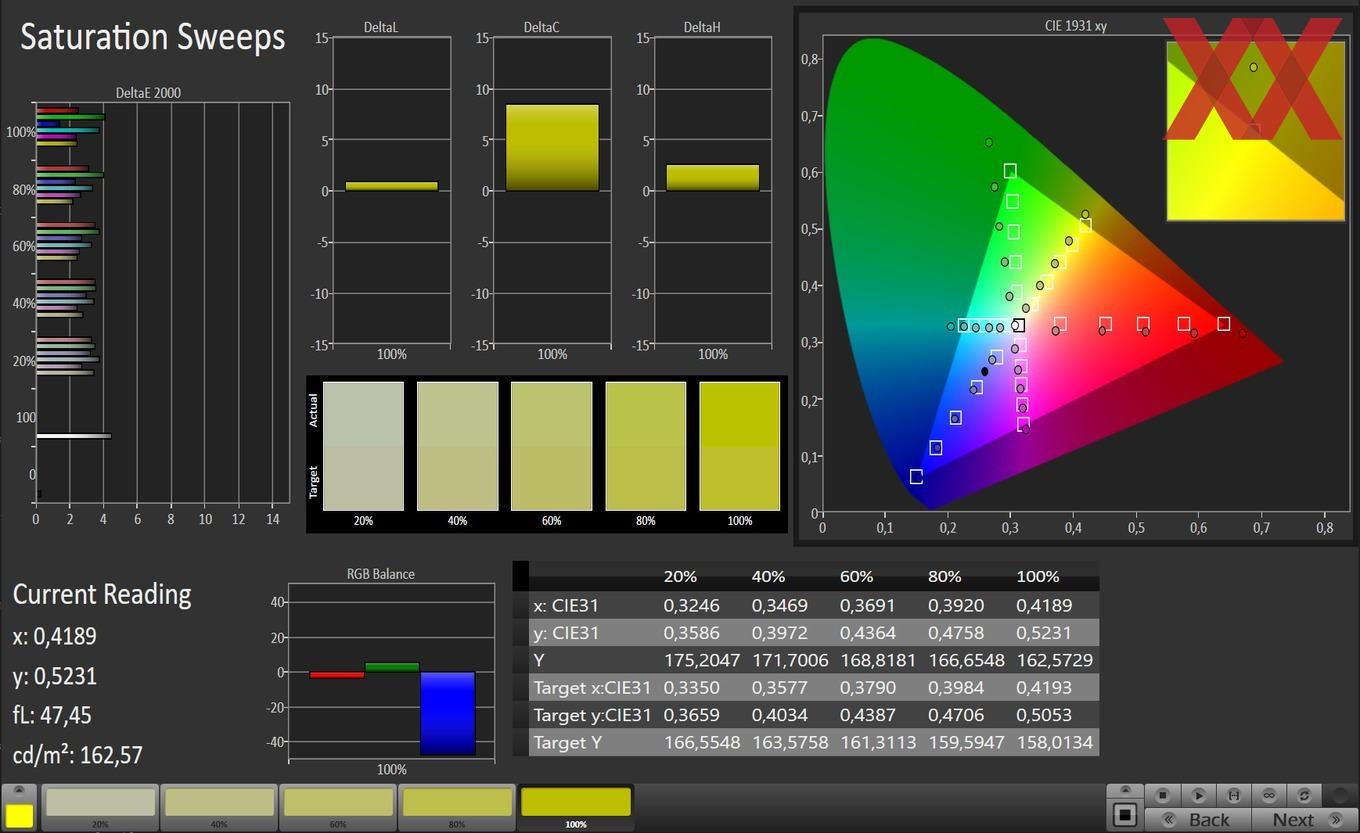Screen dimensions: 1360x833
Task: Click the single read bracket icon
Action: pos(1234,795)
